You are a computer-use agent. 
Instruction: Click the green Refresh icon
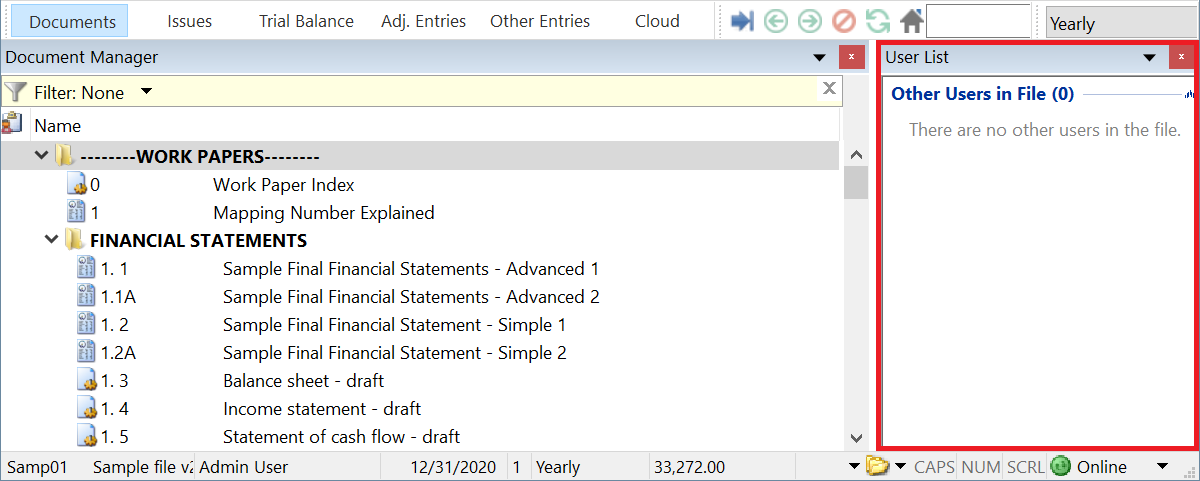(878, 21)
